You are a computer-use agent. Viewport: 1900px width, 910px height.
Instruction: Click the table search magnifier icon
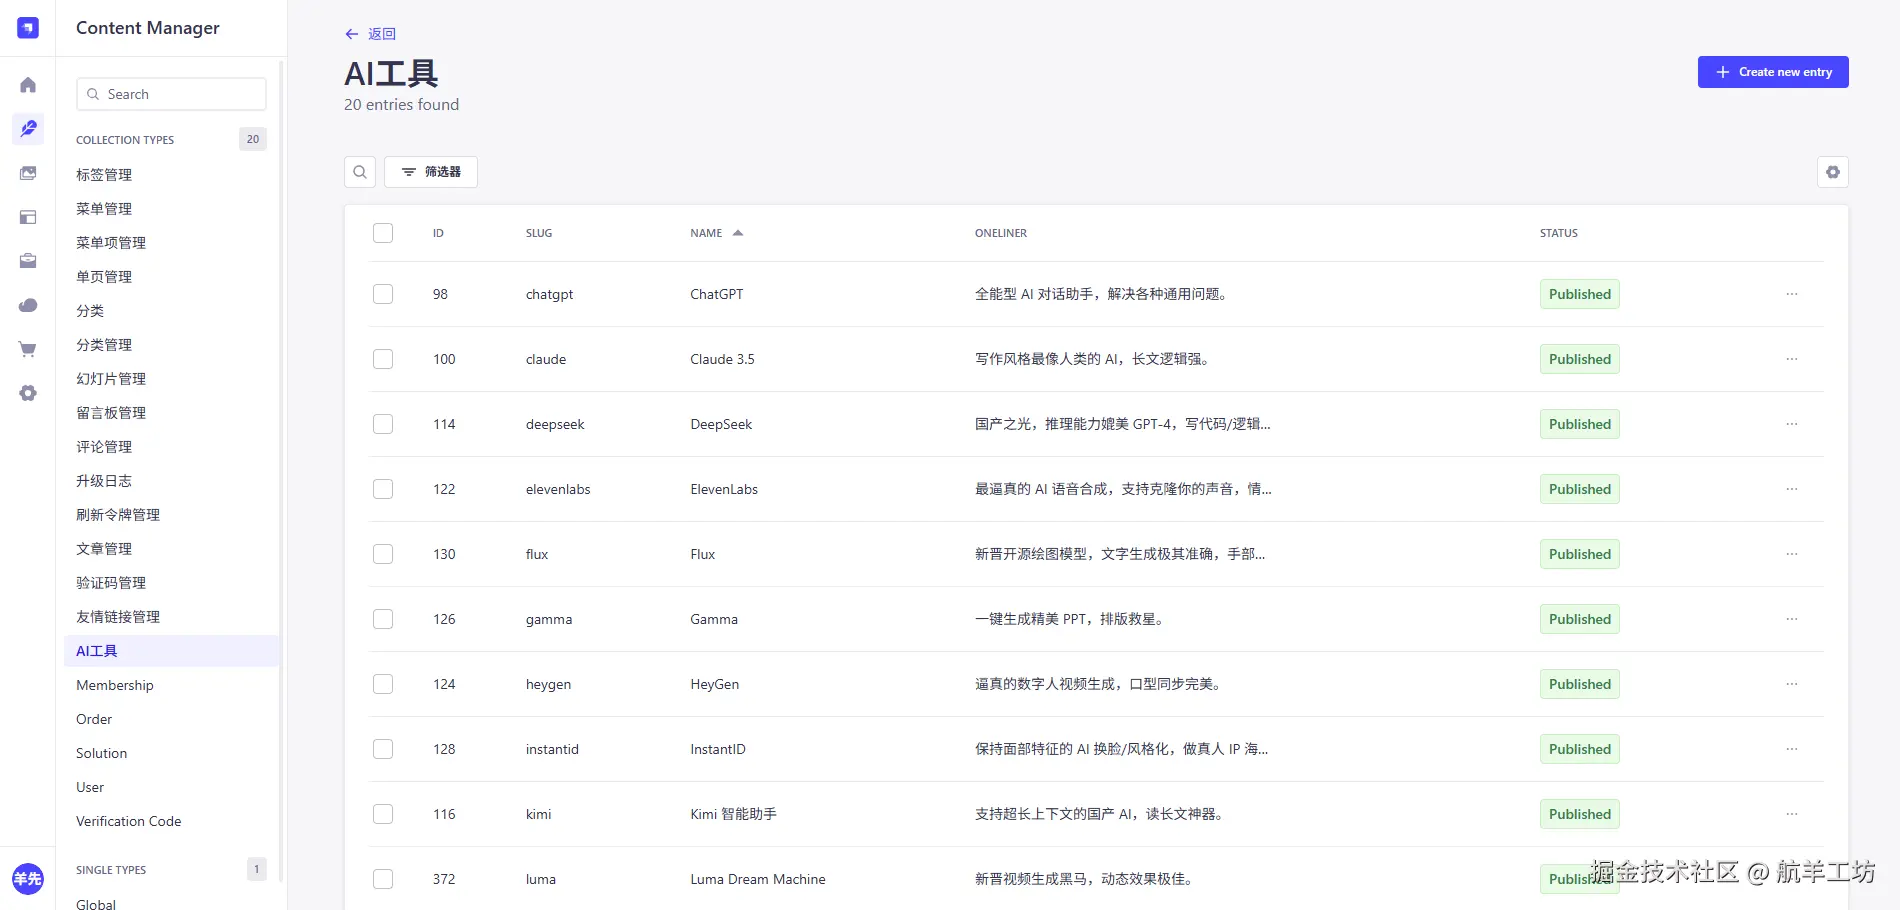(360, 172)
